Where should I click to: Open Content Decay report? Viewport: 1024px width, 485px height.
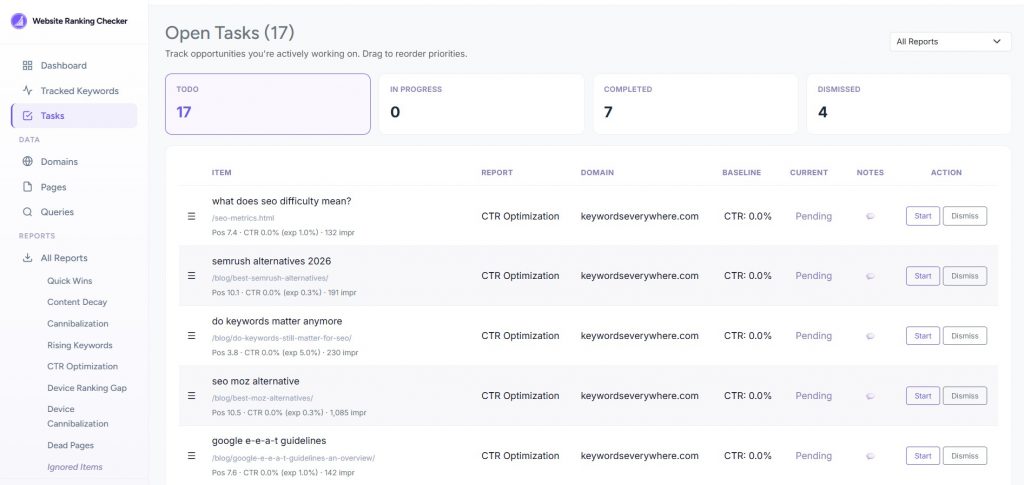tap(77, 302)
